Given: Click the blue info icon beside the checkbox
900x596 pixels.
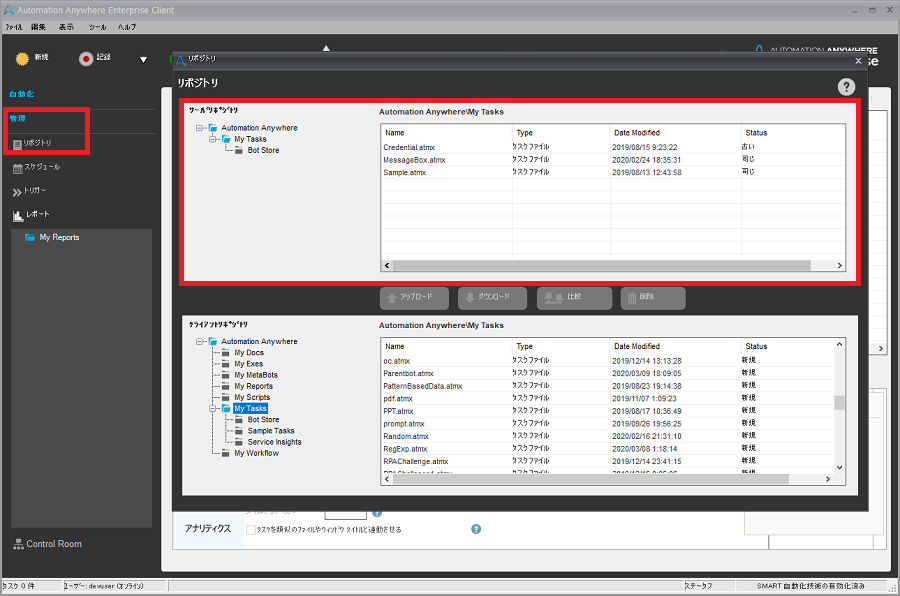Looking at the screenshot, I should click(x=476, y=529).
